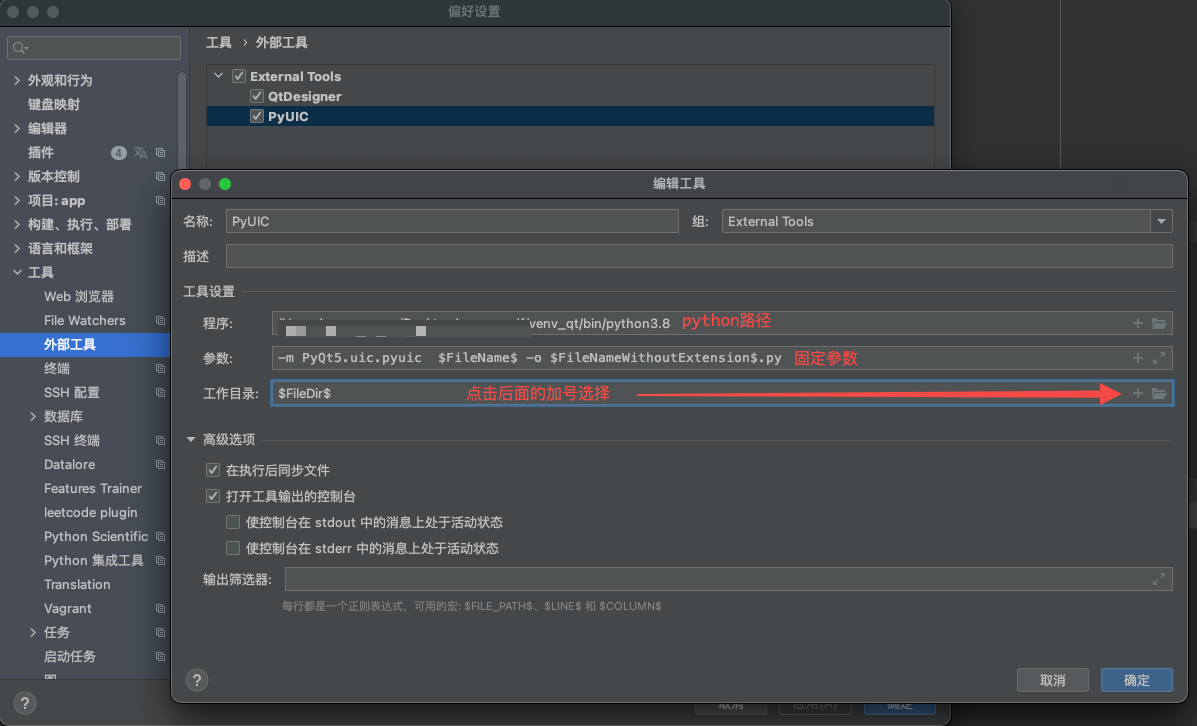Click the project-level icon beside File Watchers
The height and width of the screenshot is (726, 1197).
pyautogui.click(x=160, y=321)
